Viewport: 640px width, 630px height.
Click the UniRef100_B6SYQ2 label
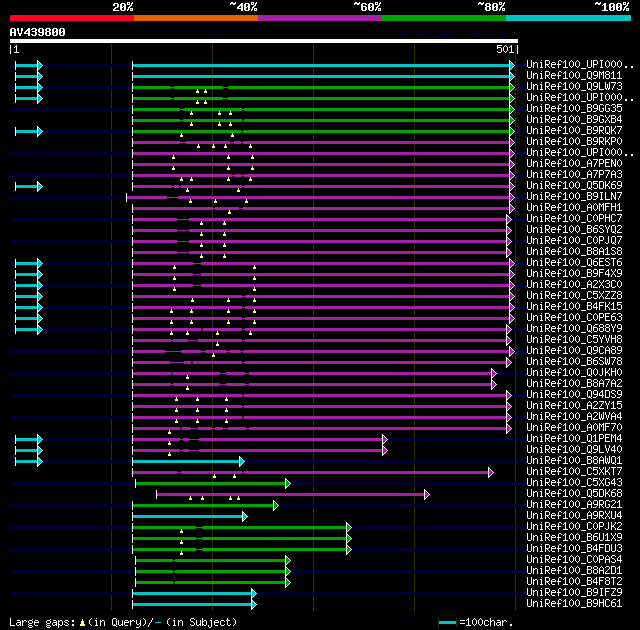tap(574, 230)
